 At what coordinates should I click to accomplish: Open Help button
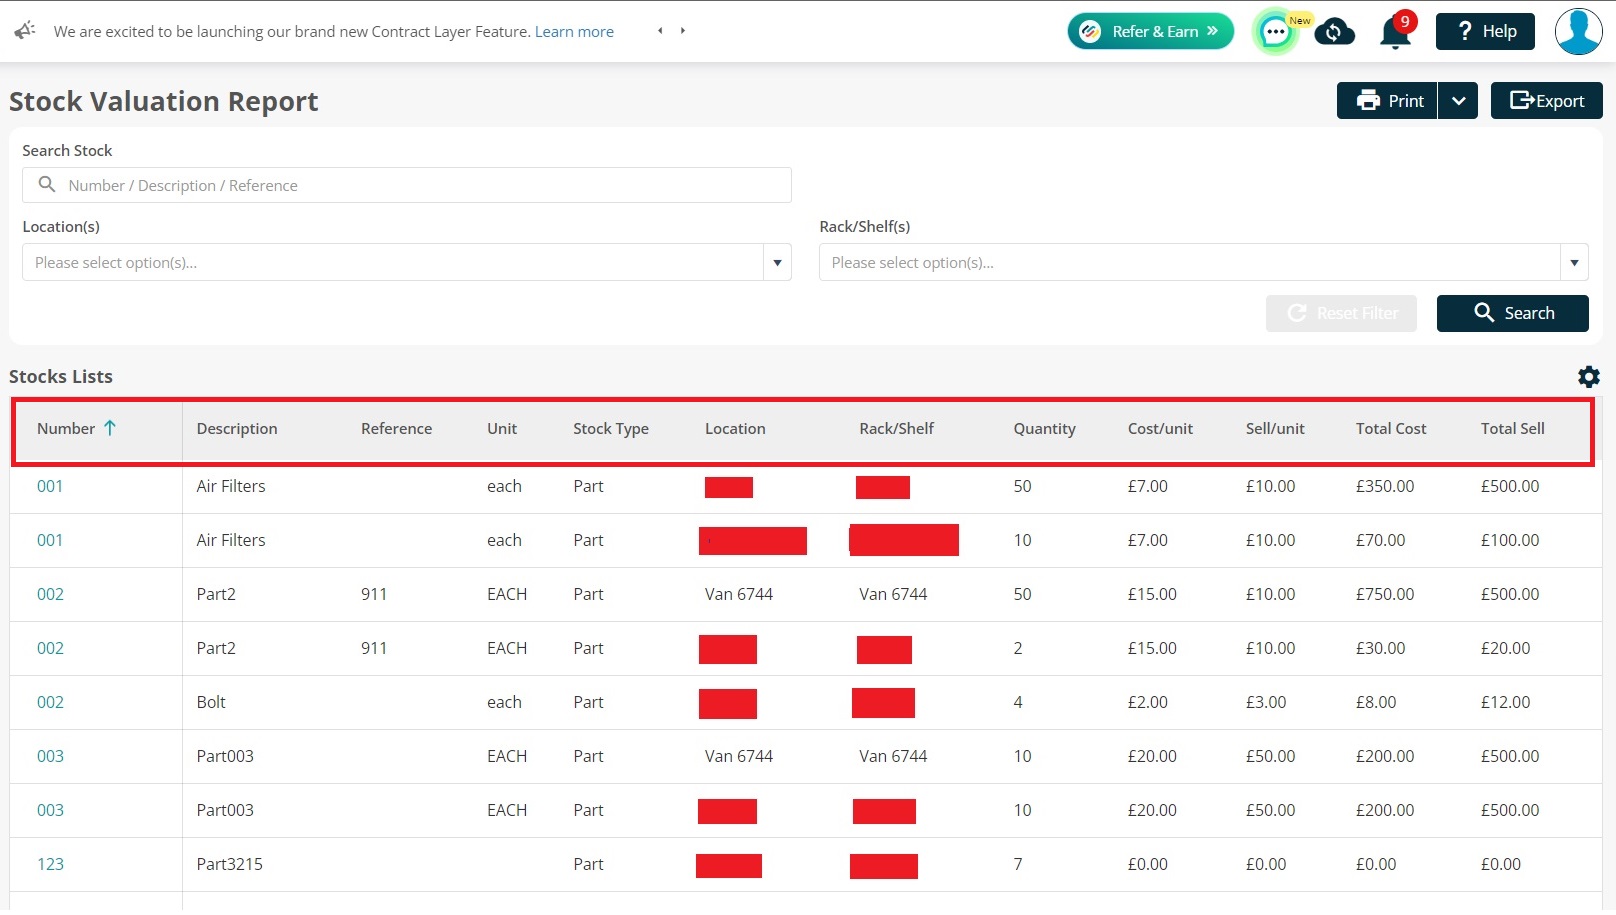point(1485,31)
